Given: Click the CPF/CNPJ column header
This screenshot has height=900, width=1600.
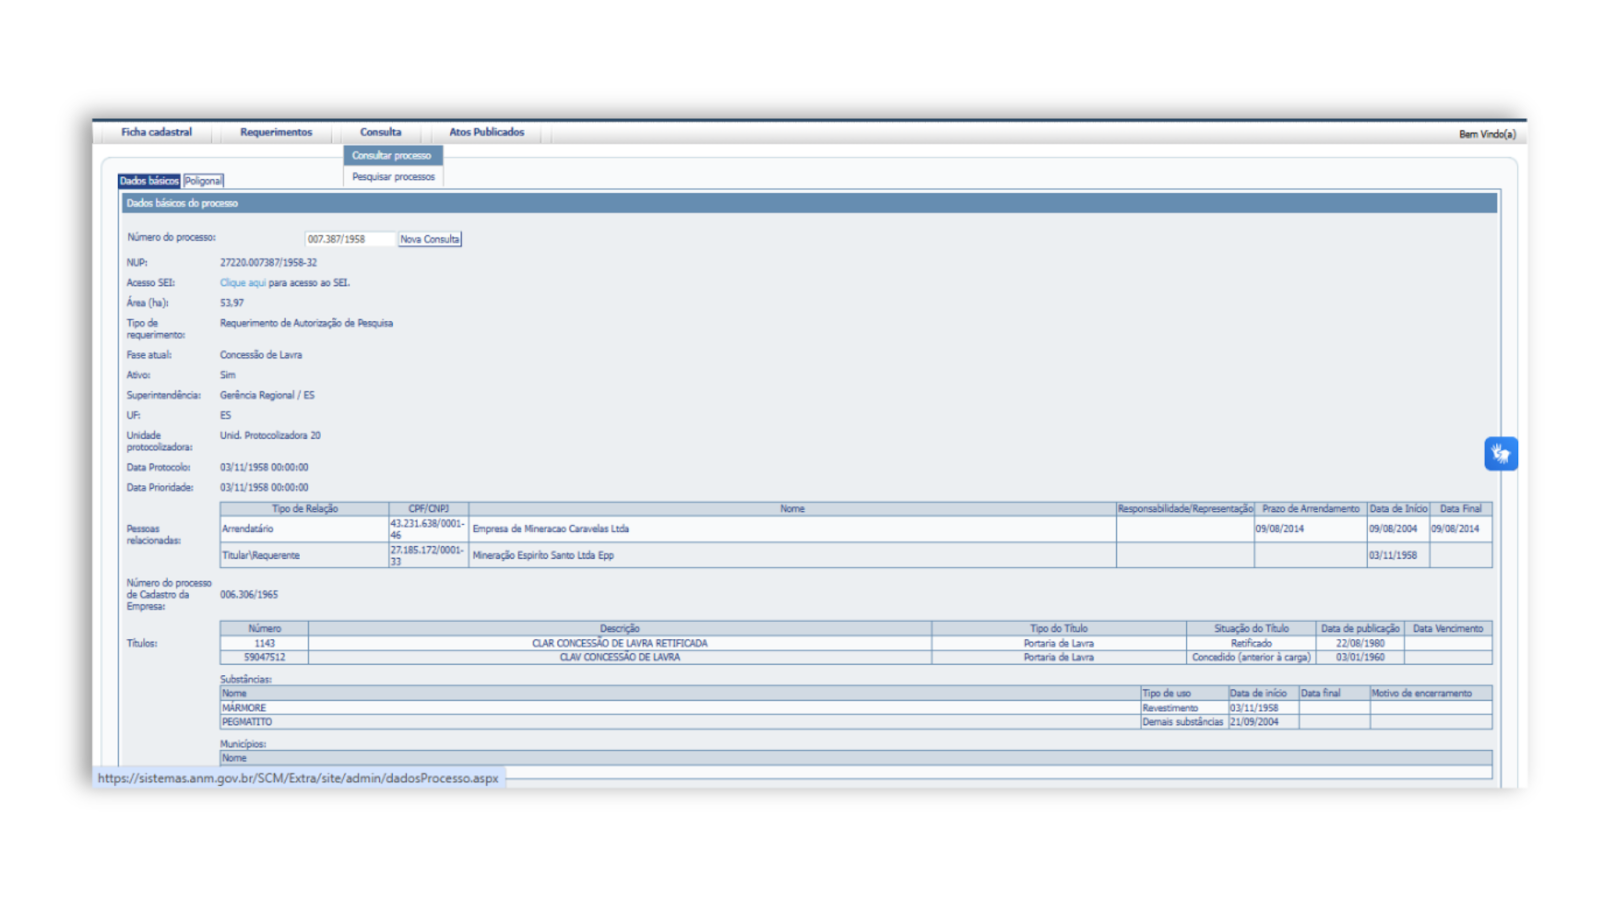Looking at the screenshot, I should click(x=428, y=509).
